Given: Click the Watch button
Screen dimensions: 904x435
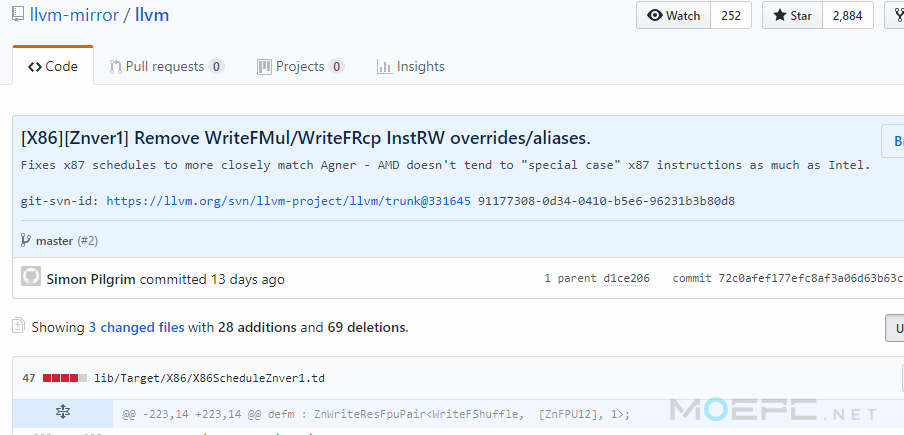Looking at the screenshot, I should pyautogui.click(x=673, y=16).
